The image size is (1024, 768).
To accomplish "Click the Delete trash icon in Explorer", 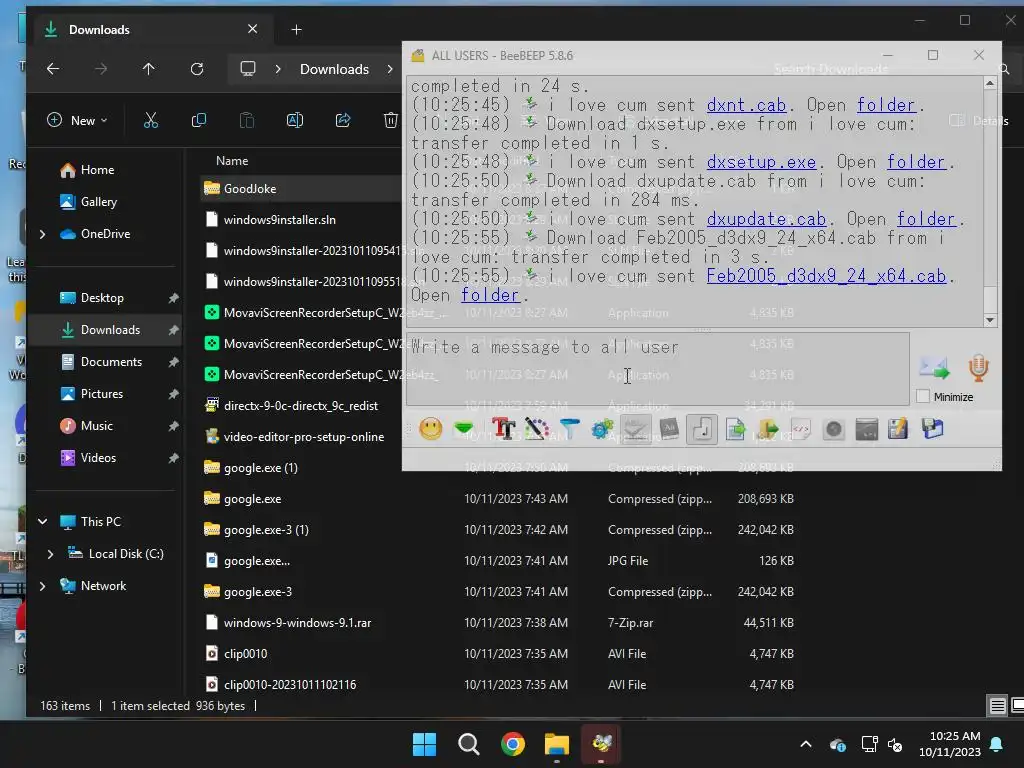I will click(x=391, y=120).
